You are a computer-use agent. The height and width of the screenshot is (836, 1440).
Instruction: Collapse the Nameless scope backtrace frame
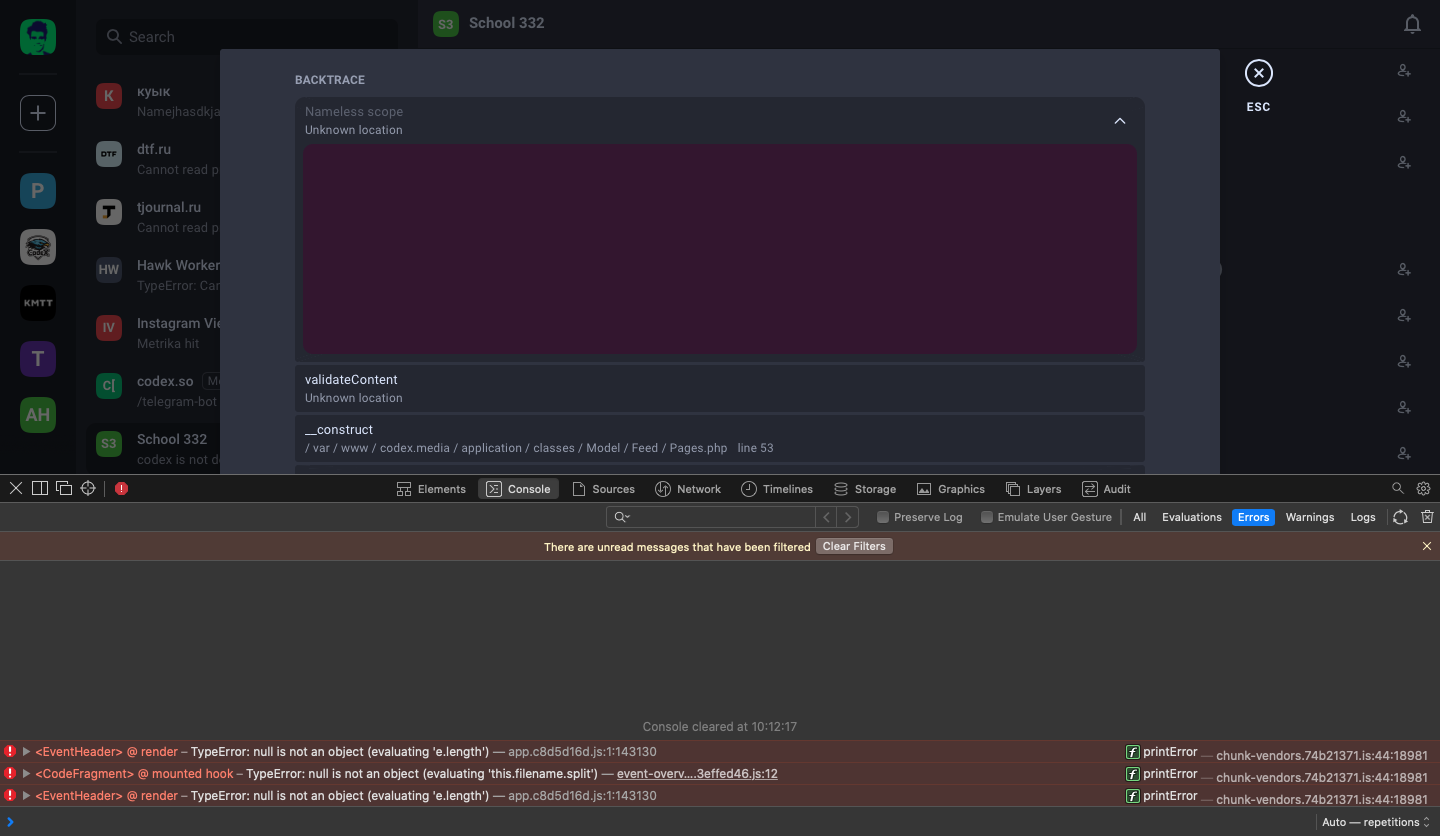pyautogui.click(x=1120, y=121)
